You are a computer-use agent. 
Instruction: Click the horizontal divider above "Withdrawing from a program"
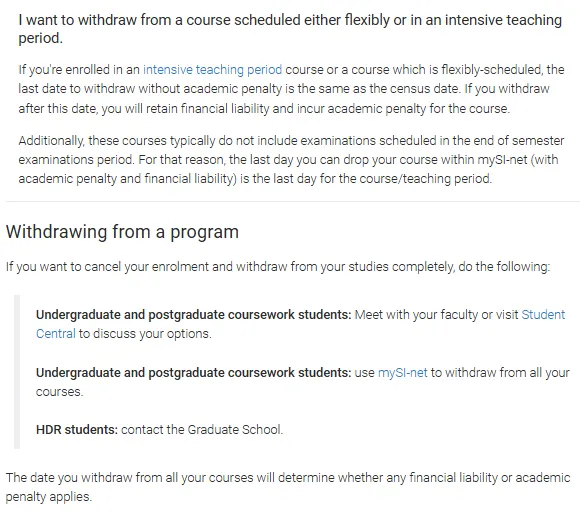click(293, 202)
